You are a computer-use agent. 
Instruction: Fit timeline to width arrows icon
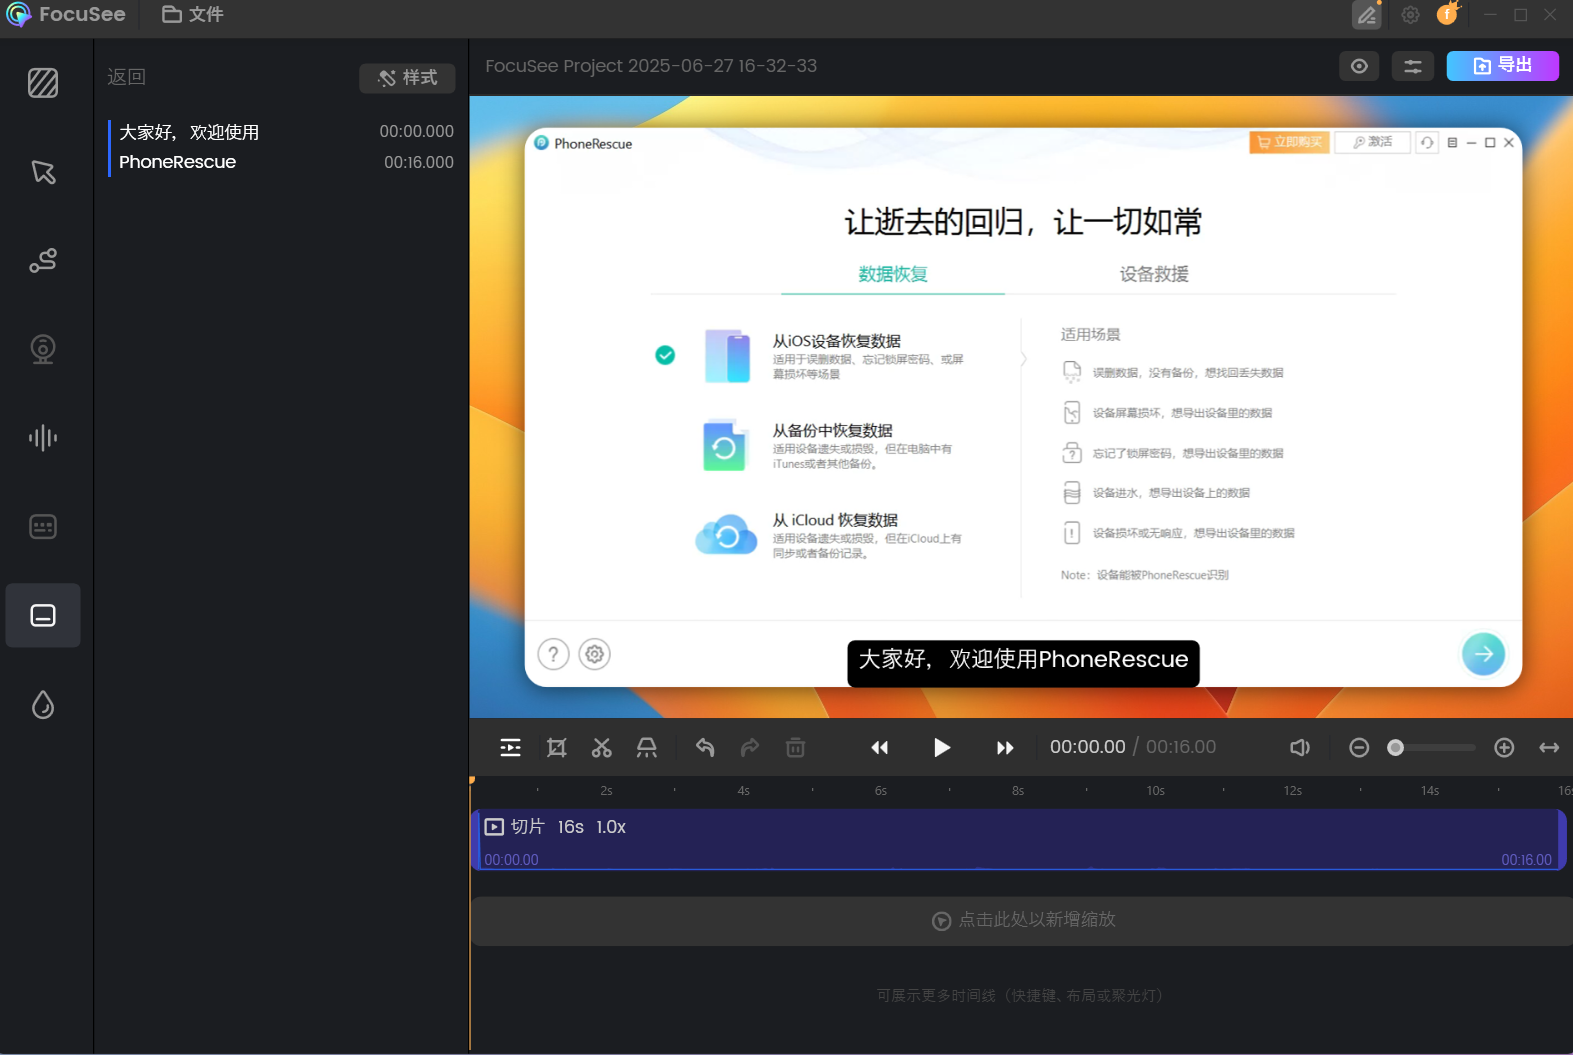[x=1549, y=747]
